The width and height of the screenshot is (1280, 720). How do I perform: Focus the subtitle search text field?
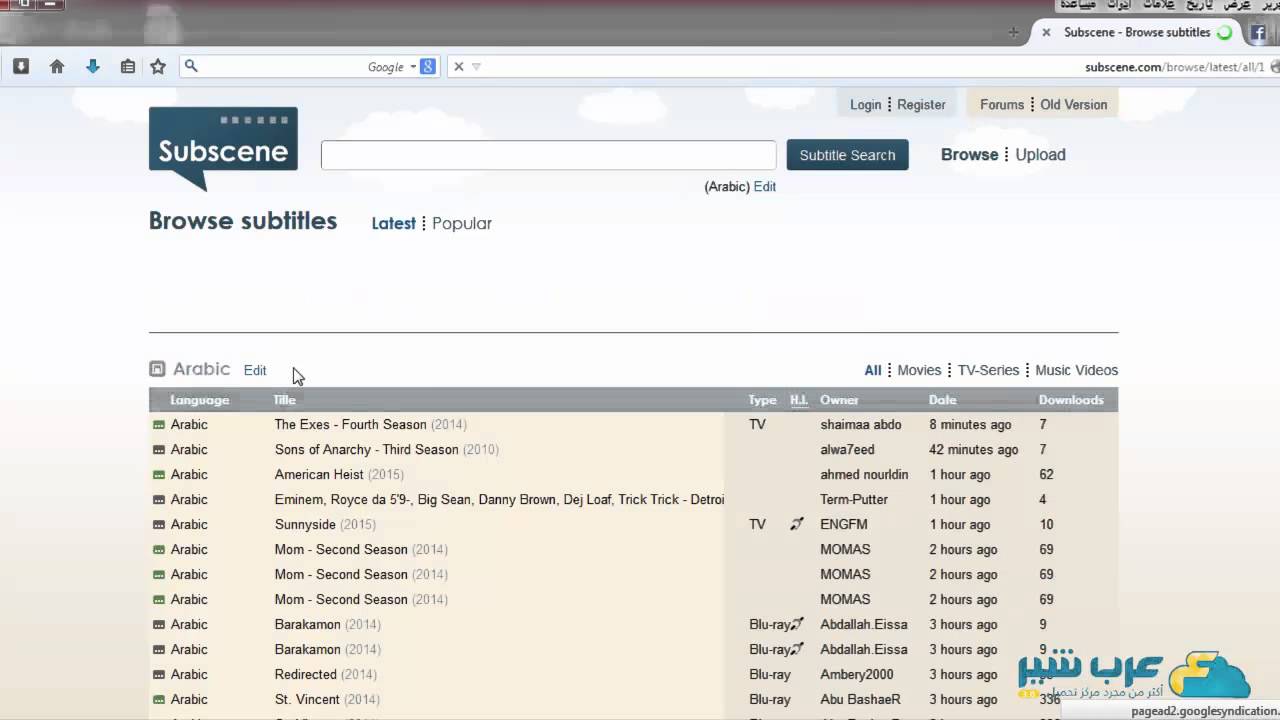point(548,155)
